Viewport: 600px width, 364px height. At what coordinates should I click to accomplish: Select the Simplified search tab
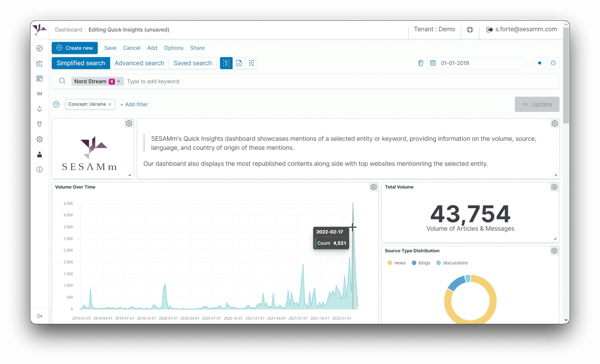(81, 63)
